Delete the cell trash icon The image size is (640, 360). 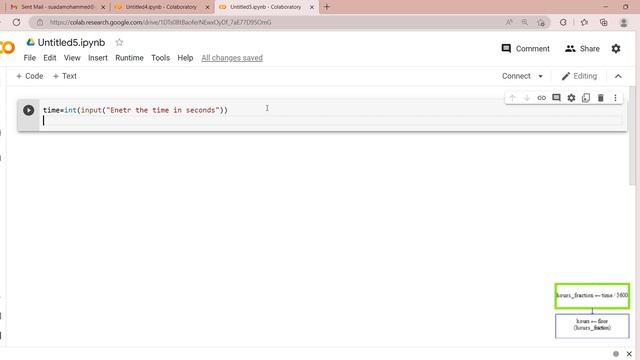tap(601, 98)
